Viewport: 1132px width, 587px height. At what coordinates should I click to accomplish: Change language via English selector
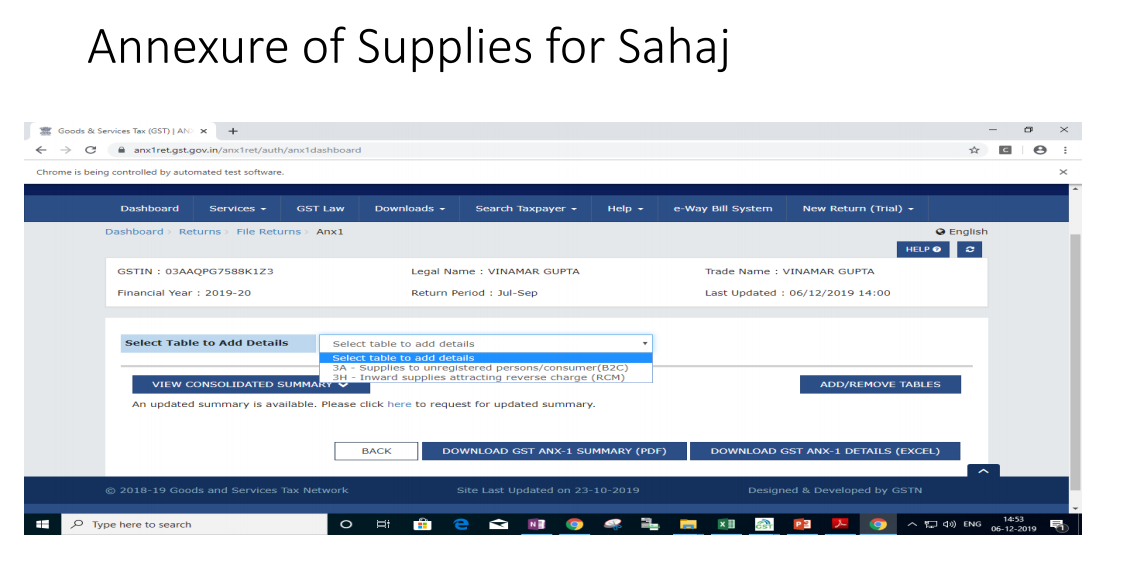tap(962, 232)
